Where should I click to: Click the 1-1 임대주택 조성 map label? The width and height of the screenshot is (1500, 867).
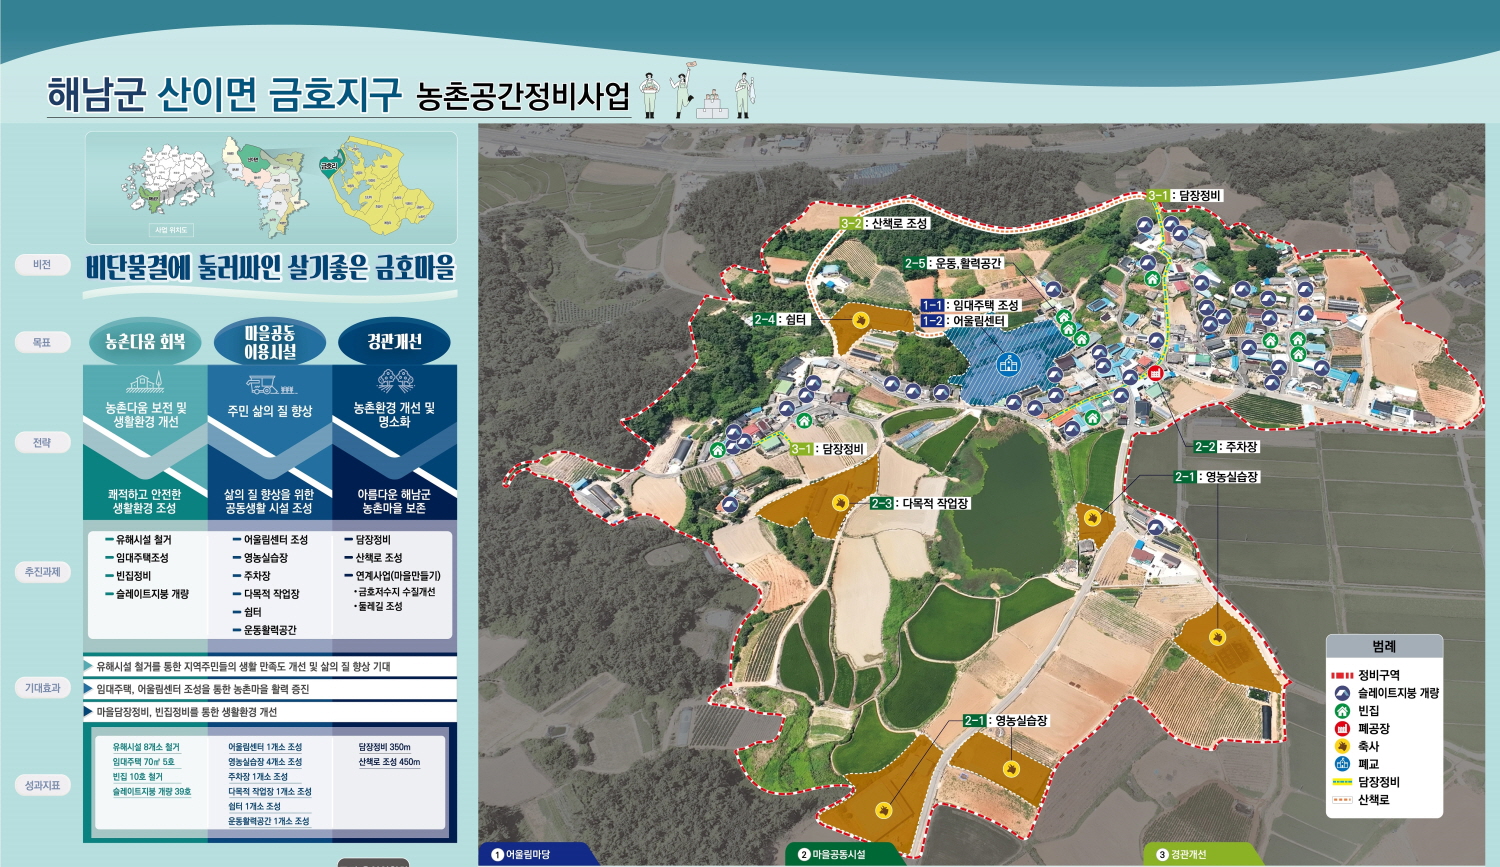(970, 305)
